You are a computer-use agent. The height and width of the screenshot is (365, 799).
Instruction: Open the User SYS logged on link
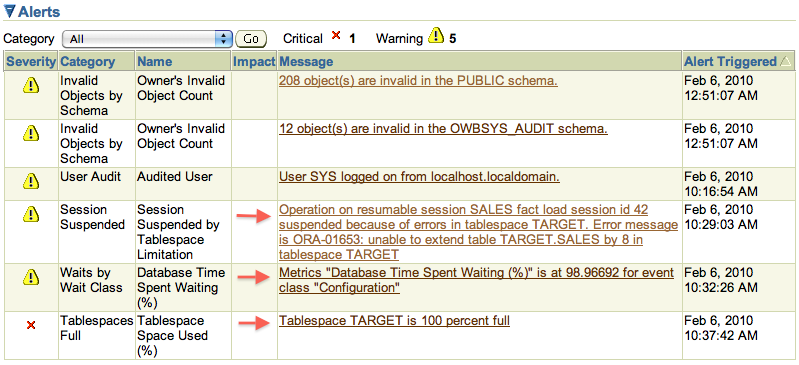(419, 177)
